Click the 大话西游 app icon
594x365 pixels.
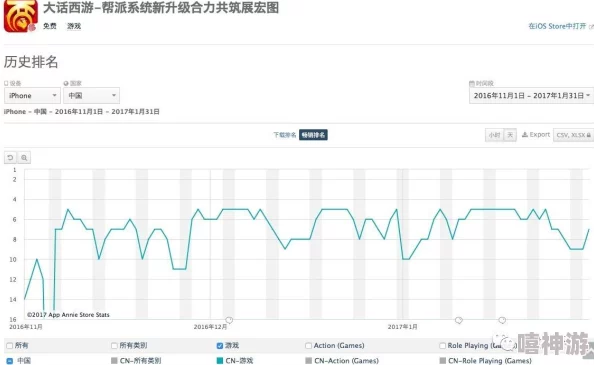coord(21,16)
